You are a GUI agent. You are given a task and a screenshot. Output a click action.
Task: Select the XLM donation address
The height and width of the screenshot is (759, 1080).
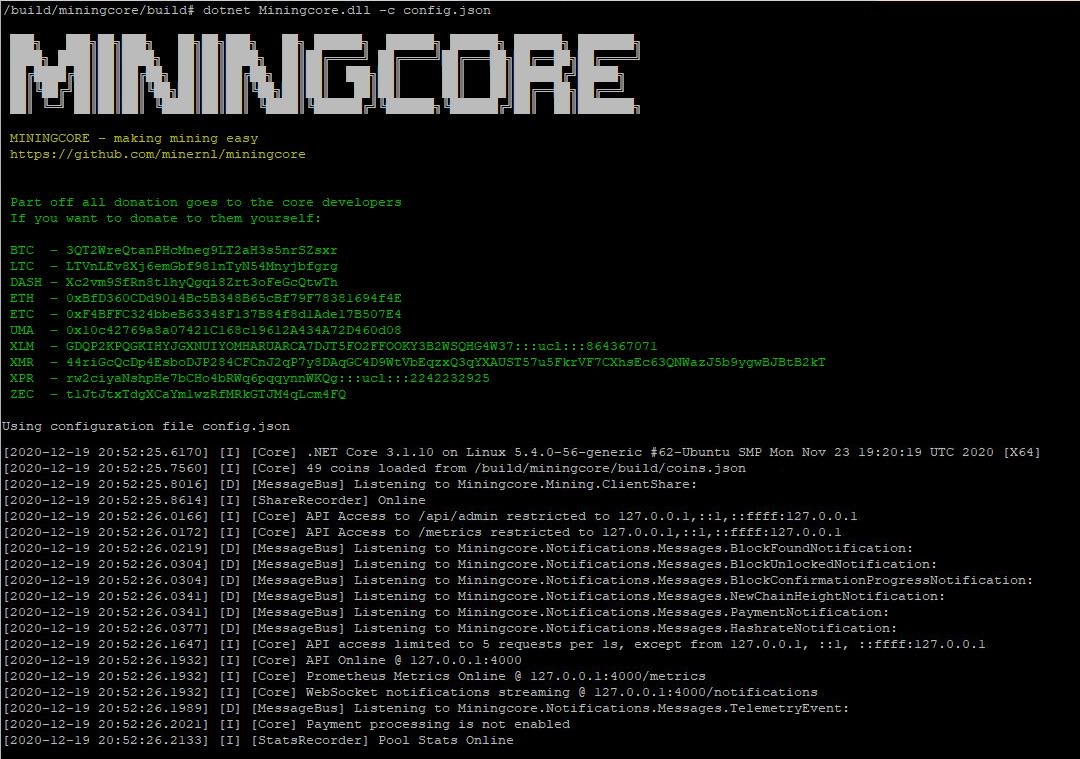click(x=362, y=346)
